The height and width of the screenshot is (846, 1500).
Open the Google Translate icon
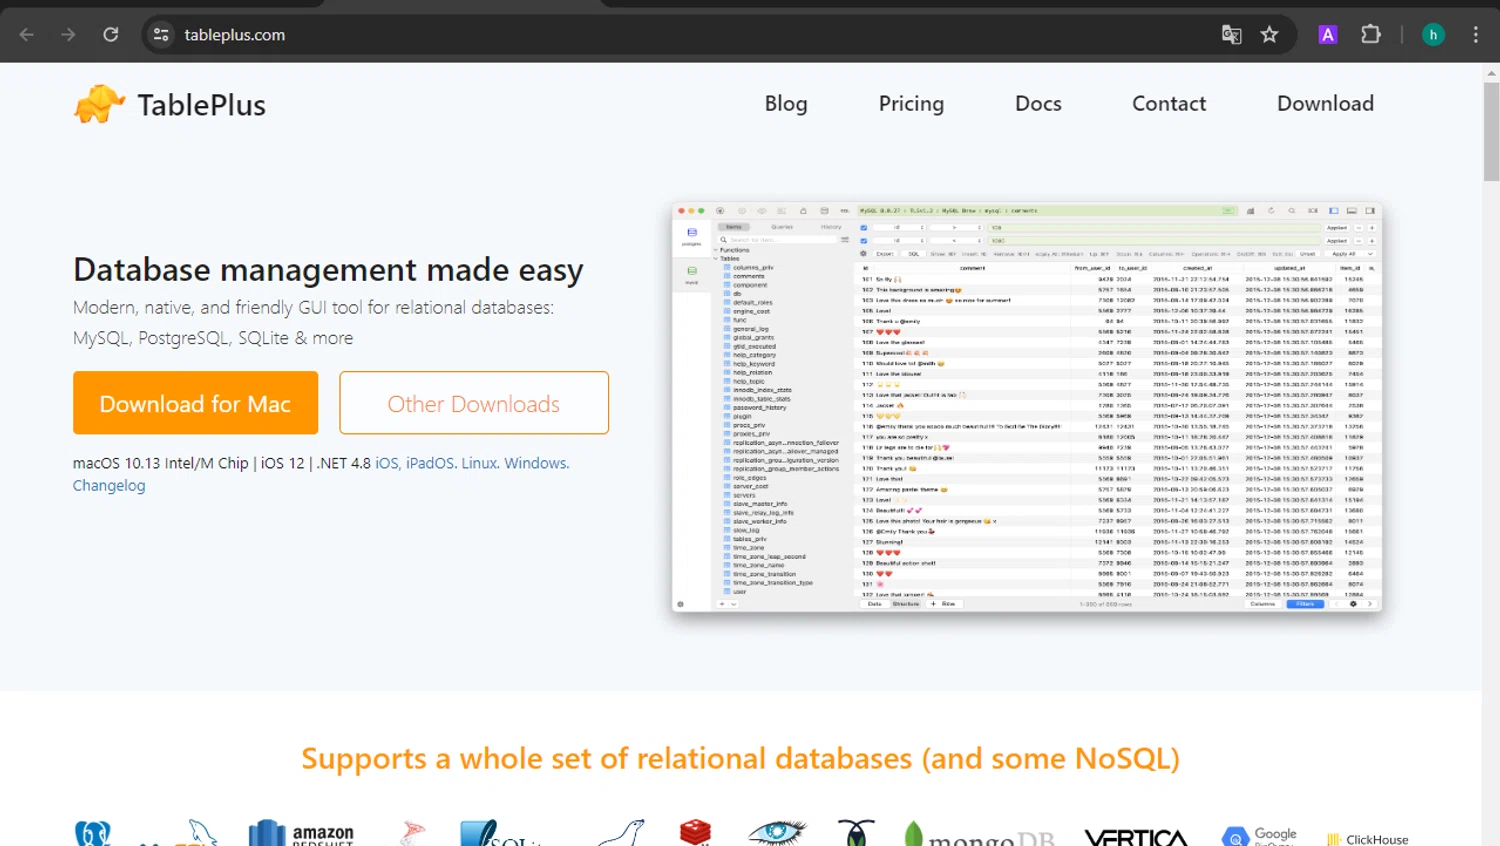click(1232, 34)
